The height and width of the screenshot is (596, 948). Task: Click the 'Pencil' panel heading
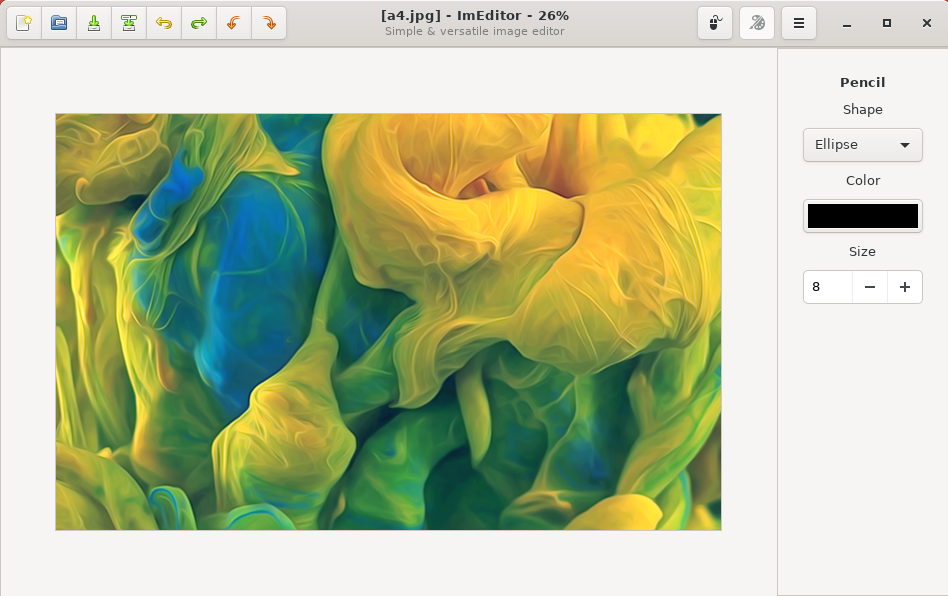click(x=863, y=82)
